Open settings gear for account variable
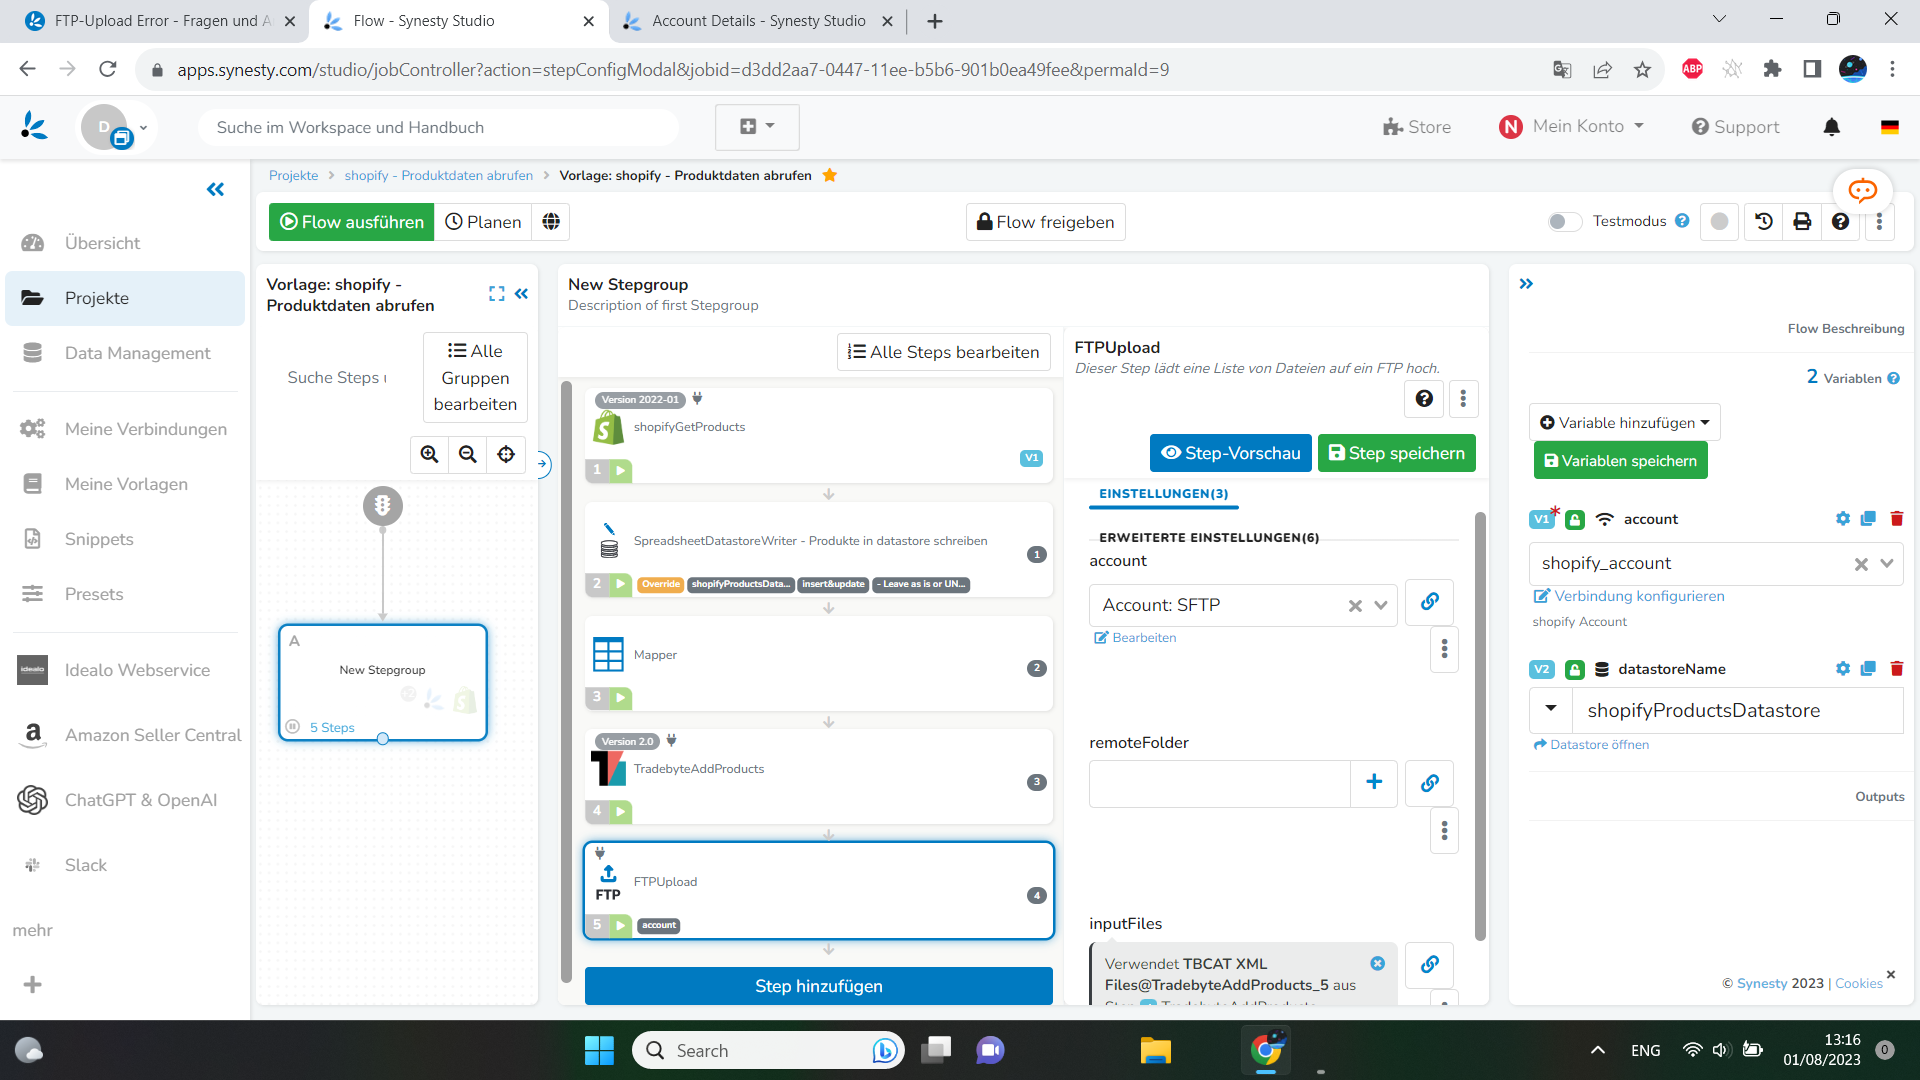The width and height of the screenshot is (1920, 1080). [x=1843, y=519]
